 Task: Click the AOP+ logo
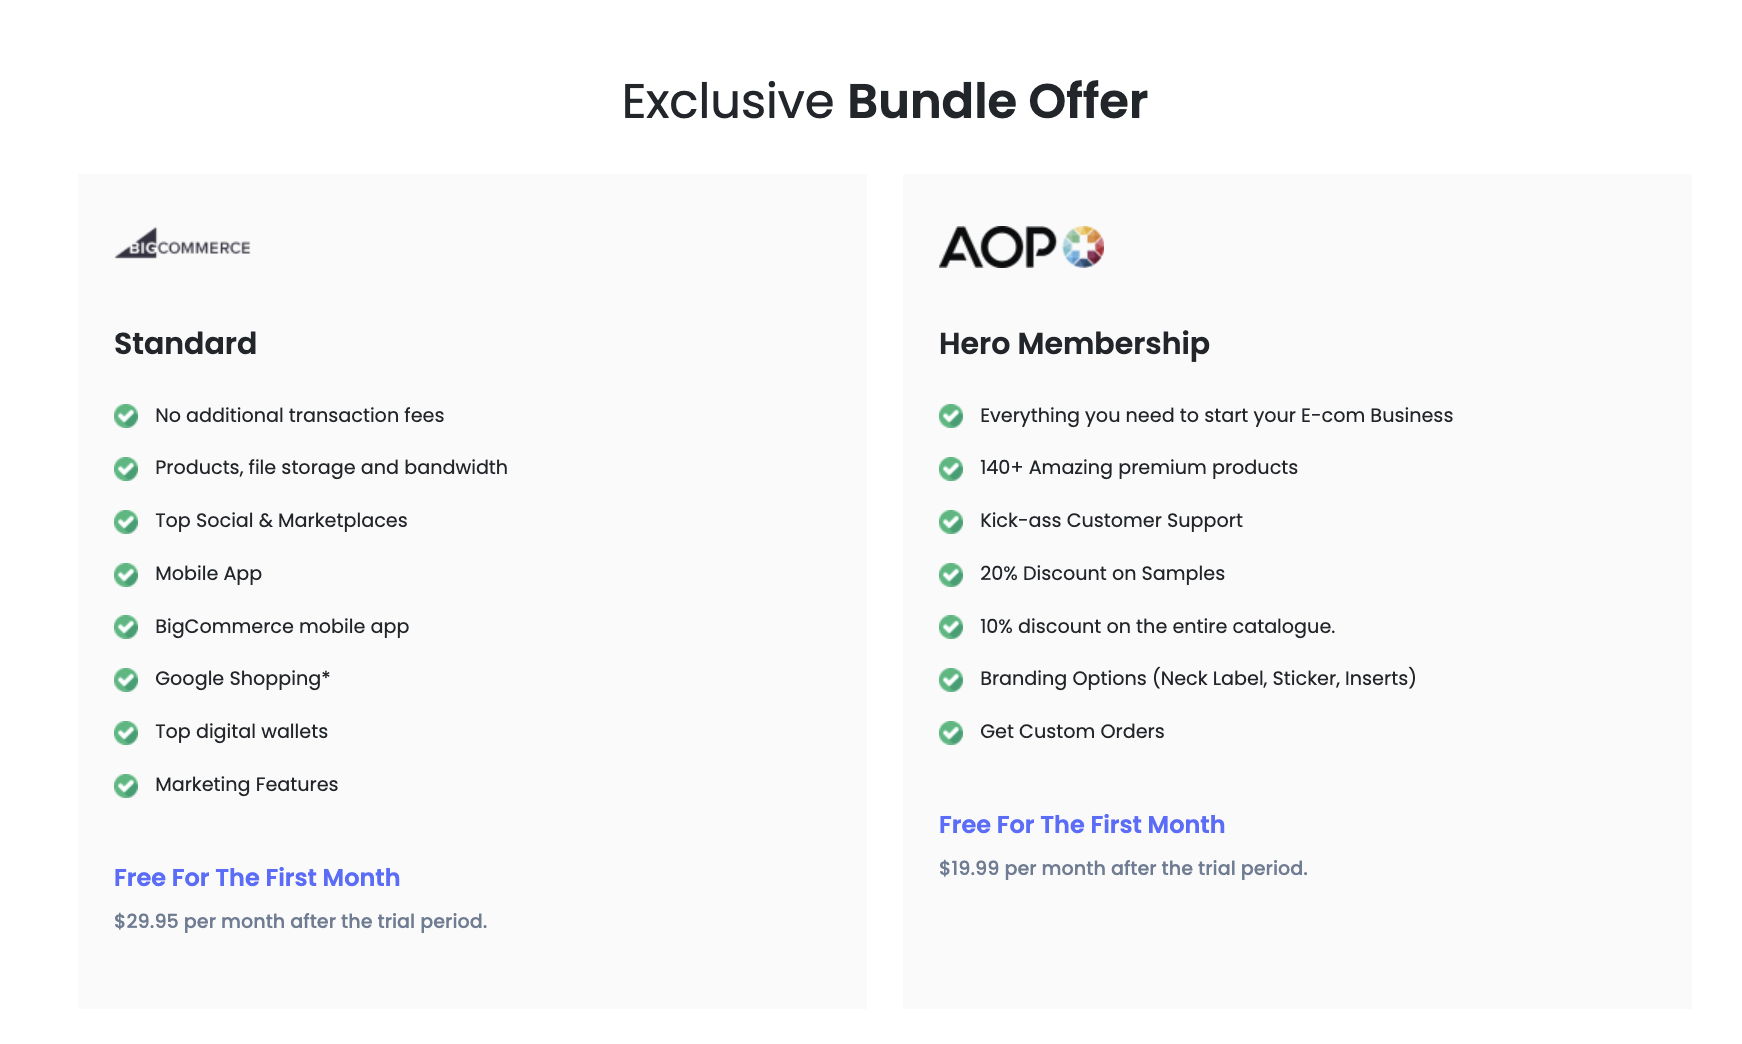[x=1021, y=247]
